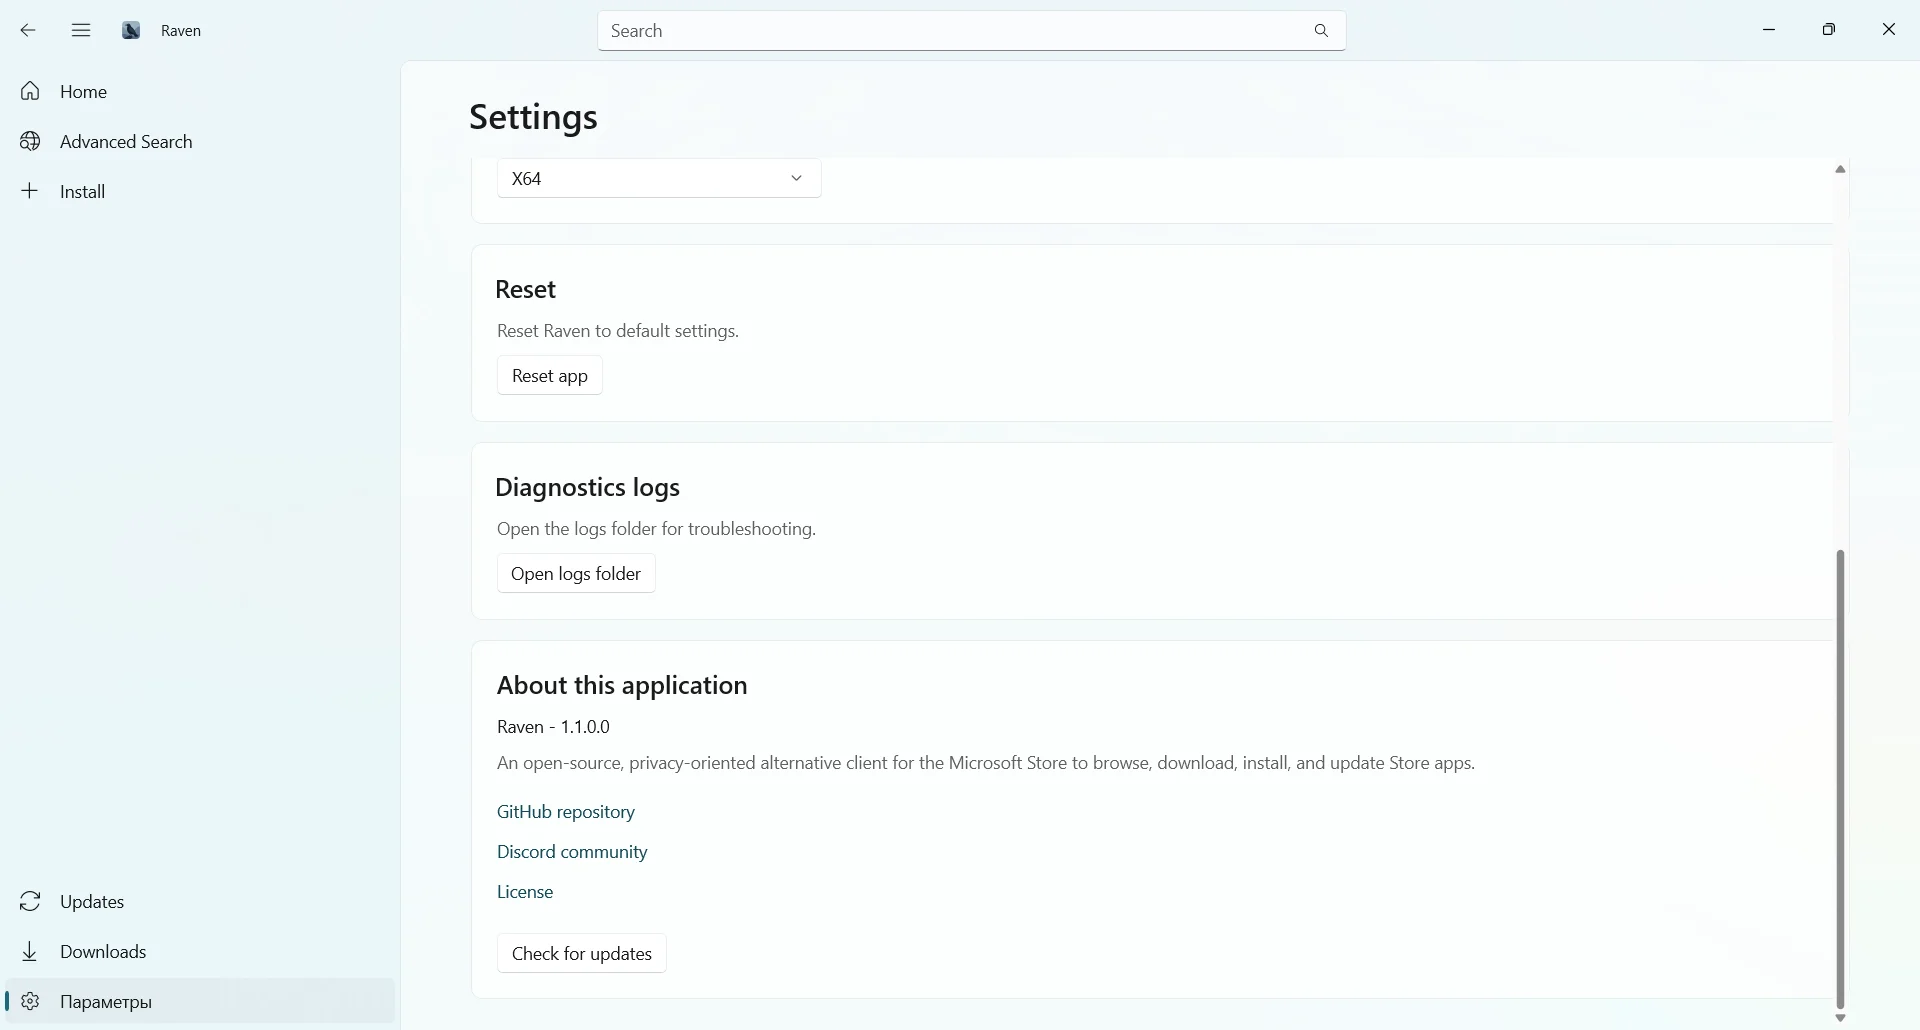Click the Settings page title
Screen dimensions: 1920x1030
coord(533,117)
